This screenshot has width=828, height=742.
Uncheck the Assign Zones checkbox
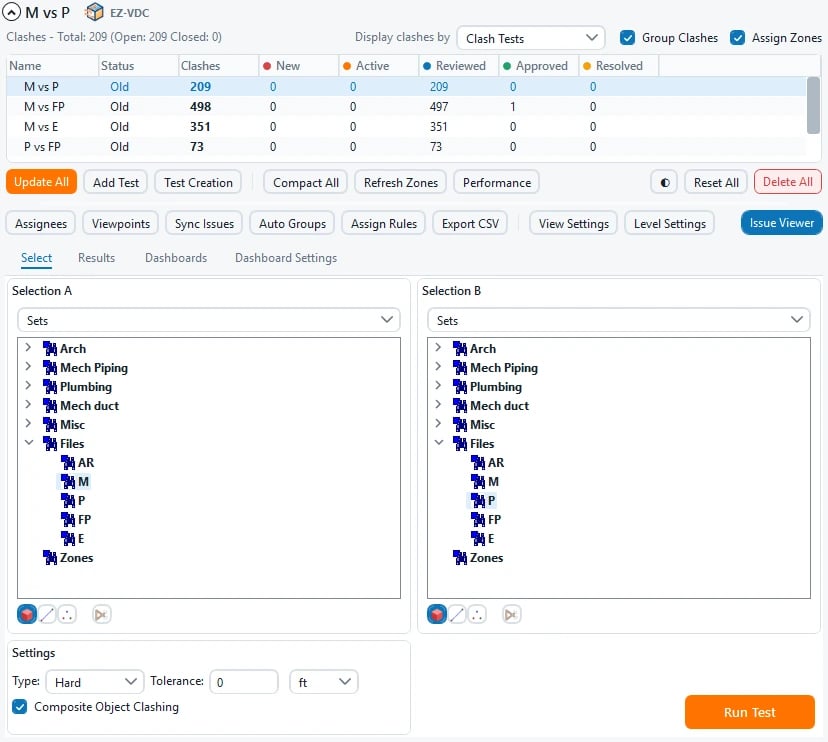click(x=737, y=37)
